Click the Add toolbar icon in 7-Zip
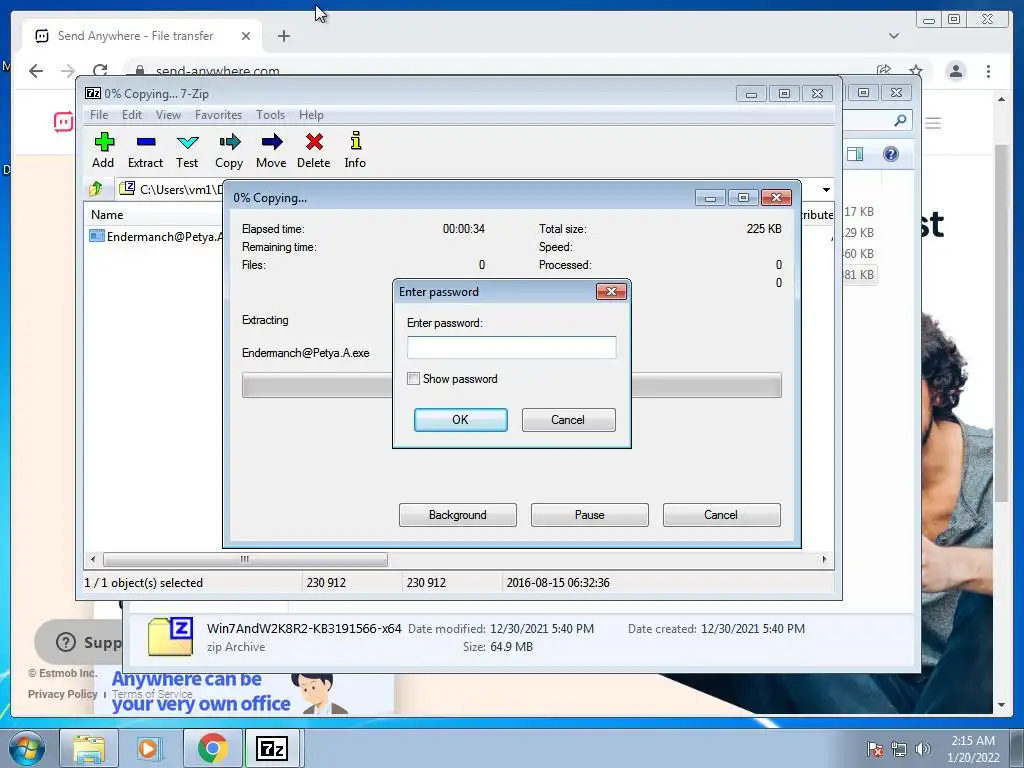 coord(103,150)
